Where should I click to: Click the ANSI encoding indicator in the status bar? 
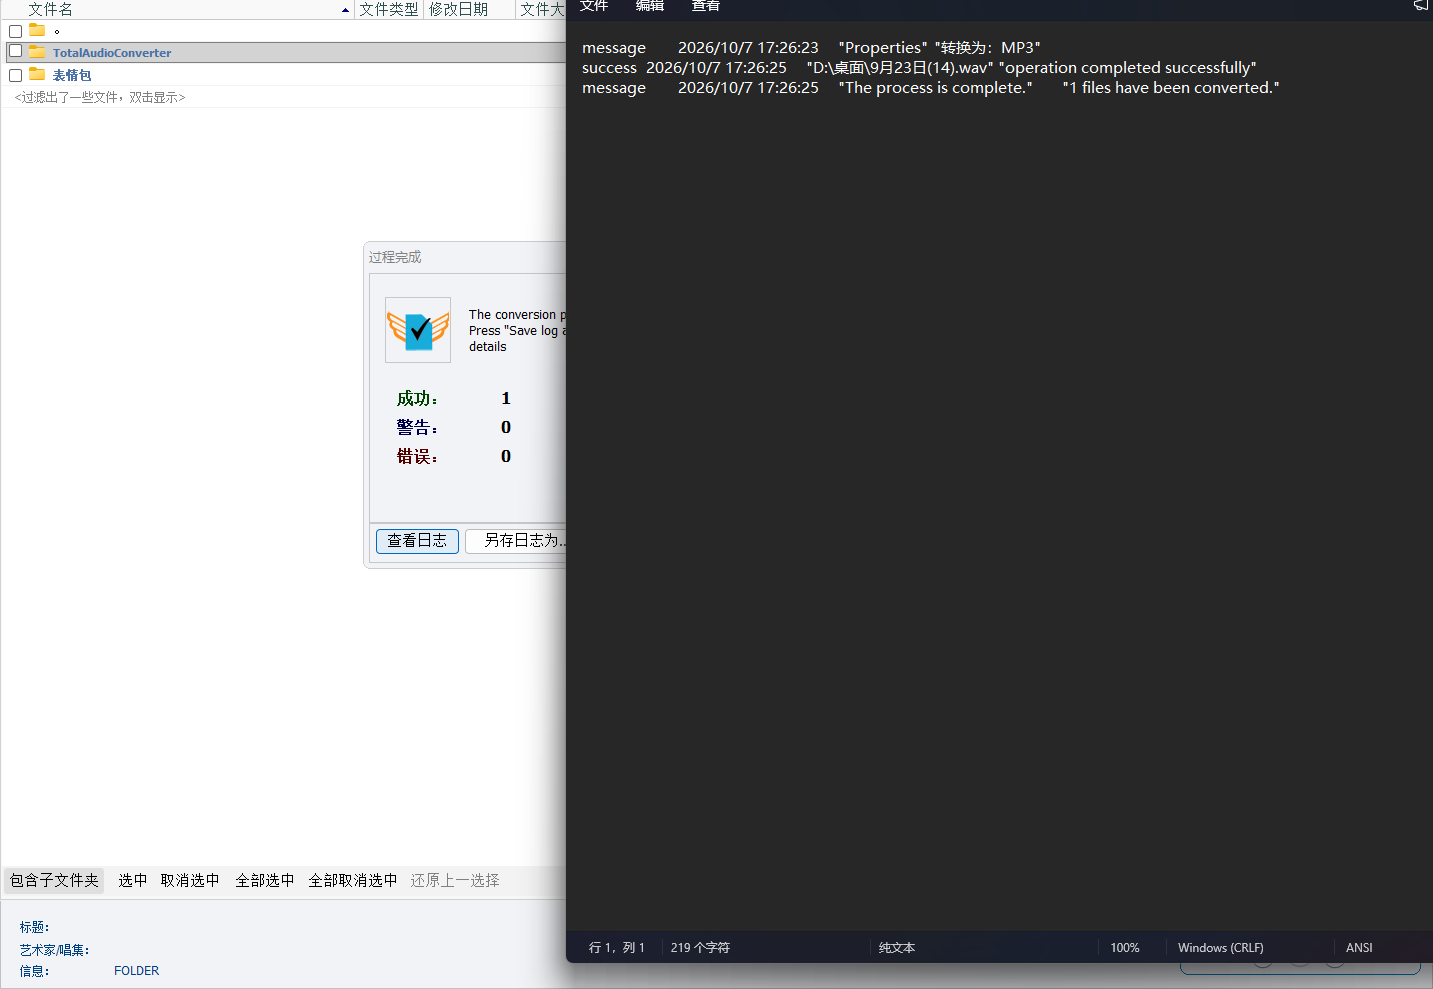point(1359,948)
